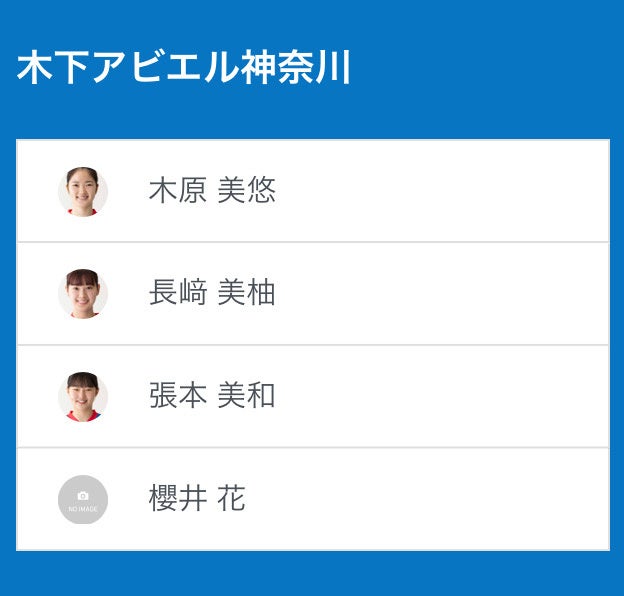This screenshot has height=596, width=624.
Task: Click the avatar beside 長﨑 美柚
Action: click(83, 294)
